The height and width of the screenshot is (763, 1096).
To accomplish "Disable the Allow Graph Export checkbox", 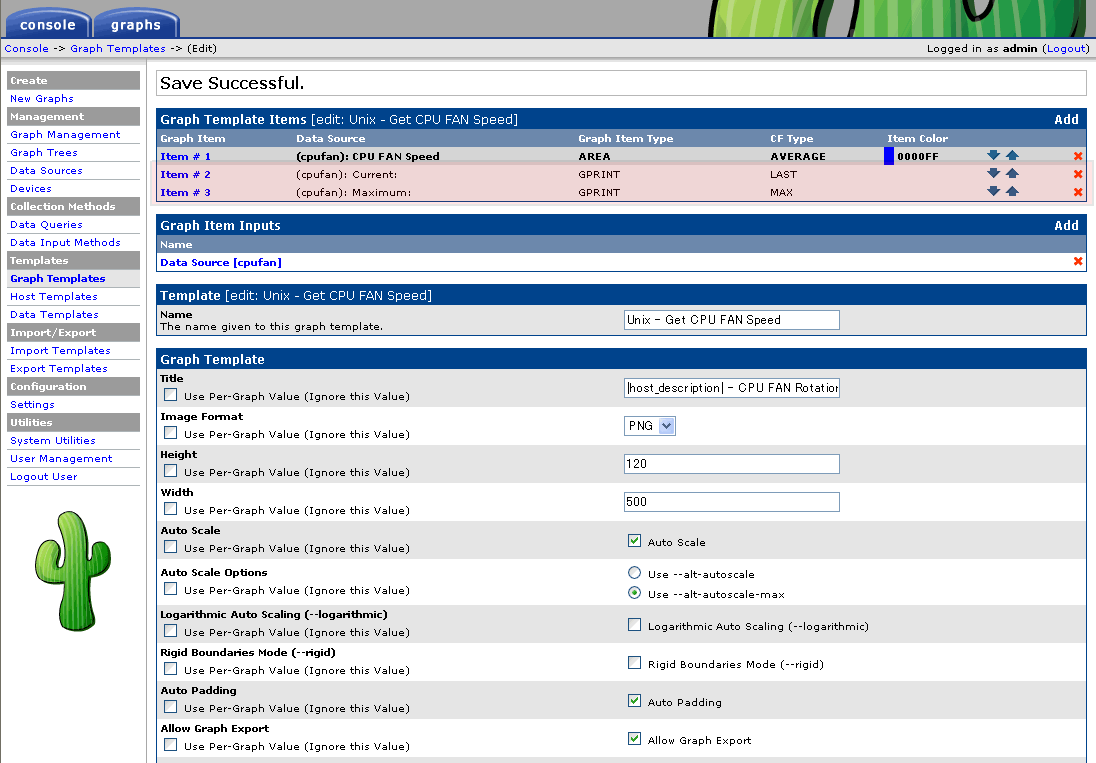I will coord(634,739).
